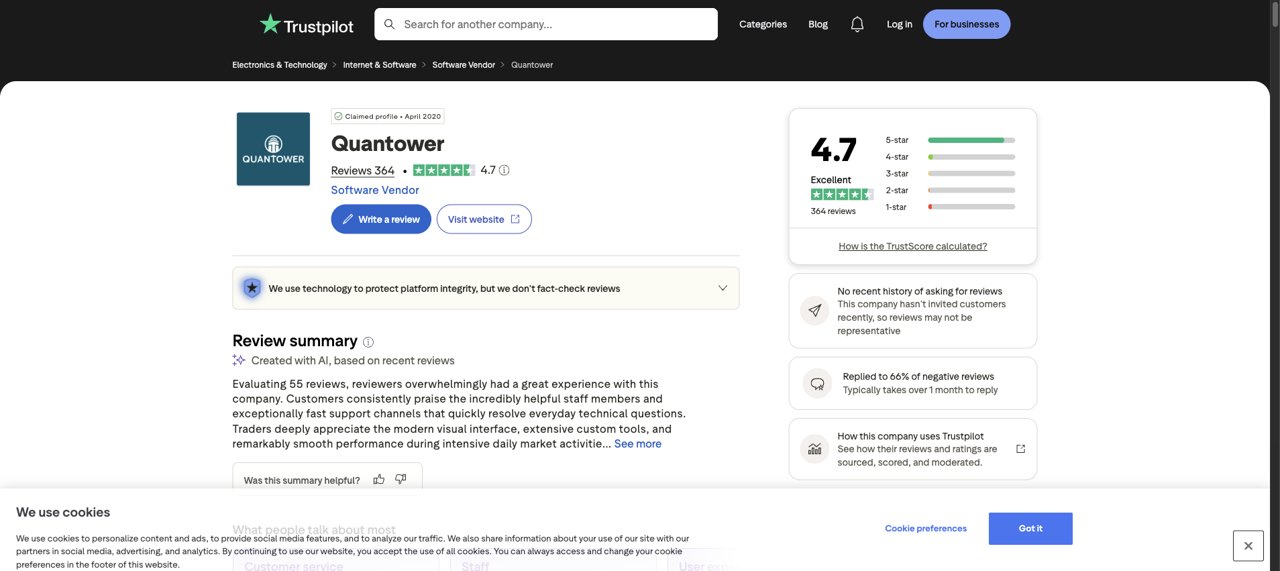
Task: Open external link icon for Trustpilot usage
Action: pos(1020,449)
